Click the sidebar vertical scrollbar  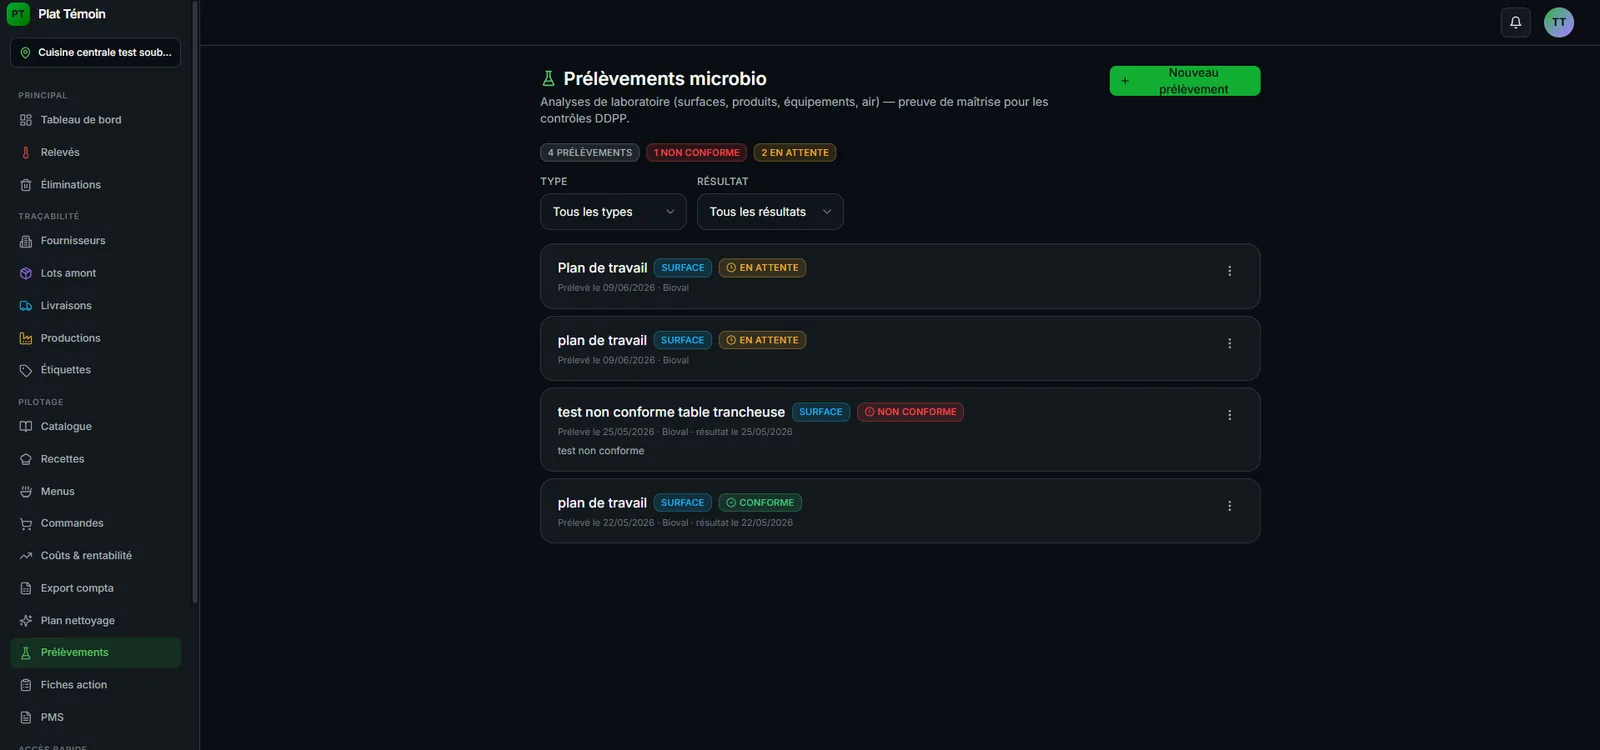pyautogui.click(x=195, y=300)
